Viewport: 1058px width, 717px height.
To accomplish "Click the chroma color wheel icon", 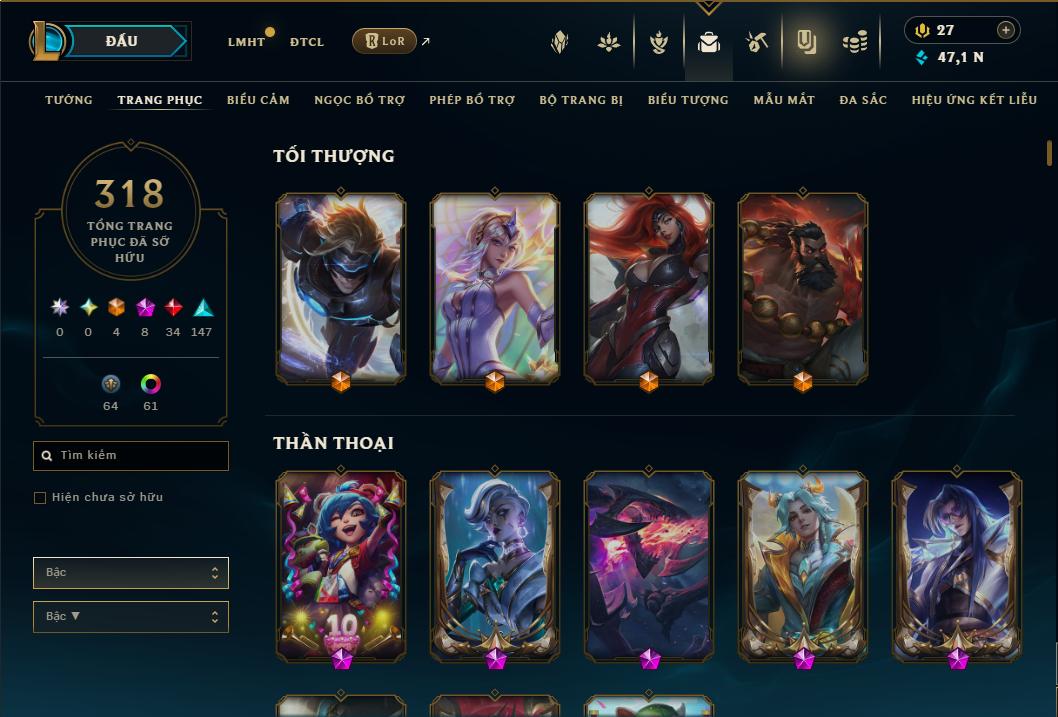I will click(x=150, y=384).
